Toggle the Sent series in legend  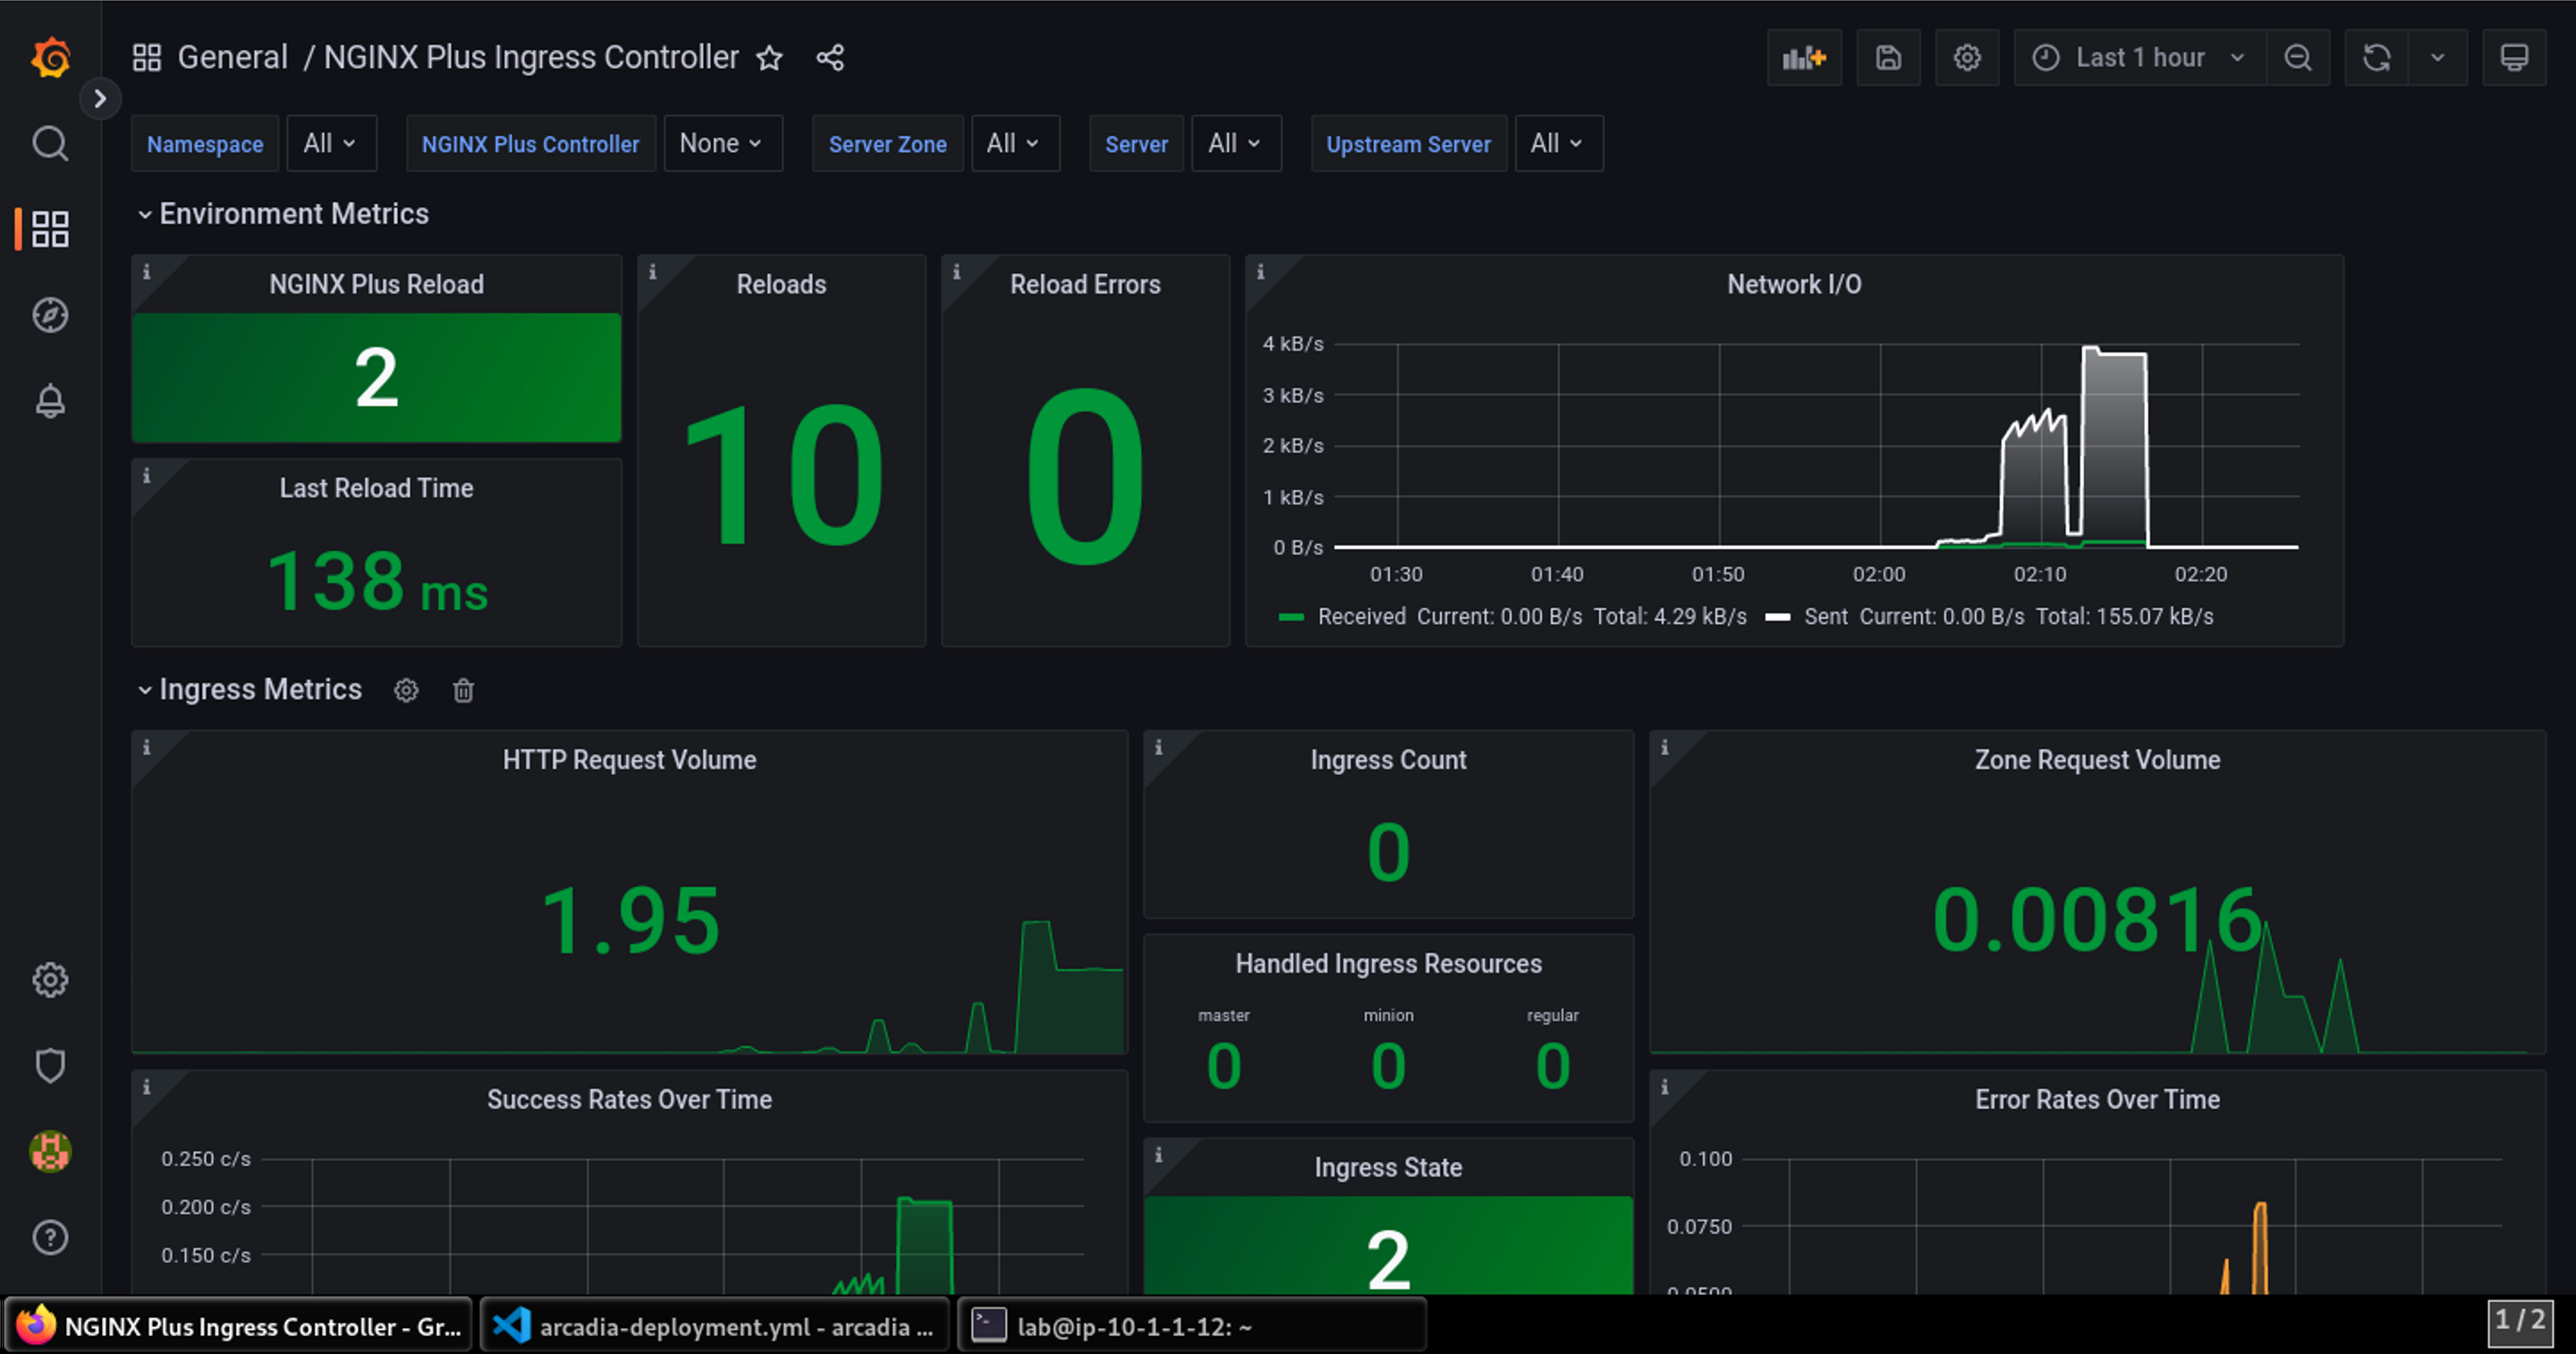click(1826, 617)
